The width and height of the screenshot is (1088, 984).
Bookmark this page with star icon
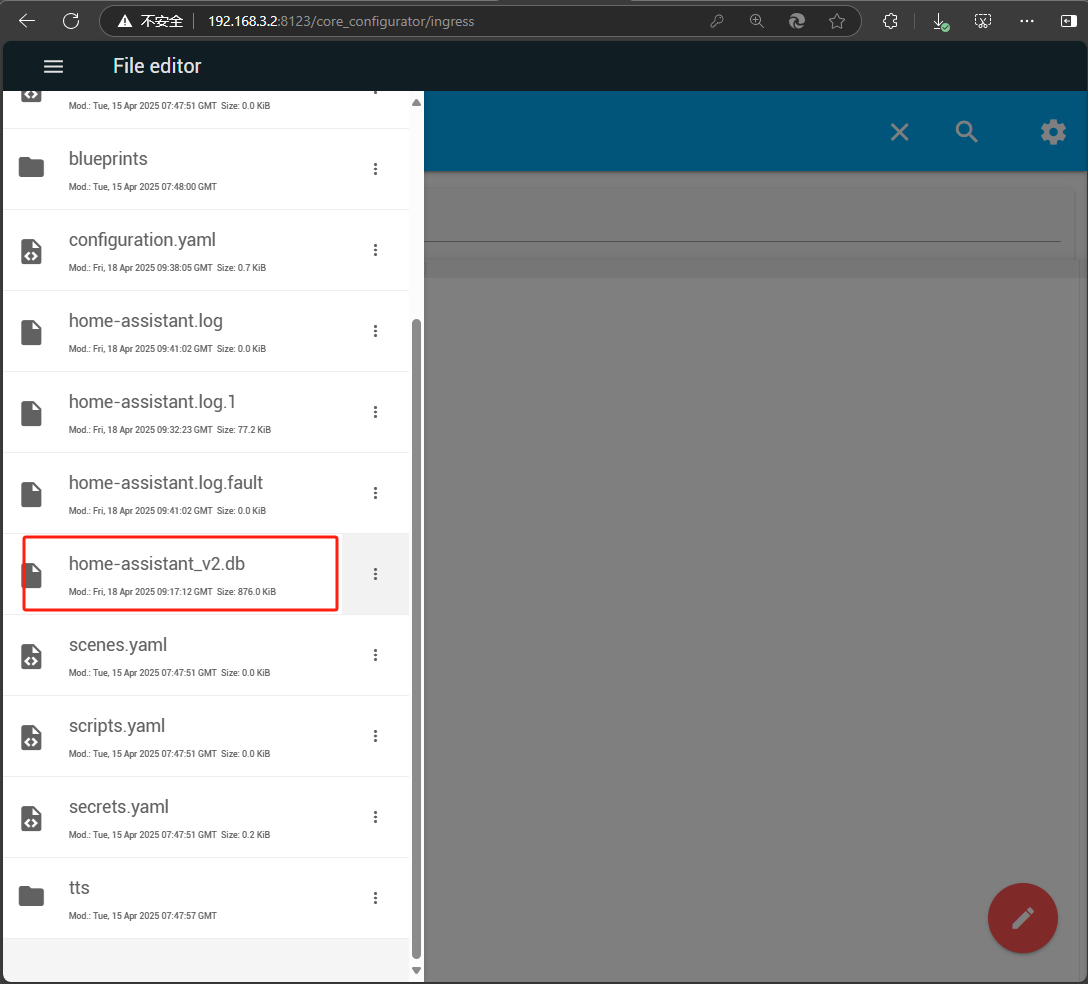837,21
